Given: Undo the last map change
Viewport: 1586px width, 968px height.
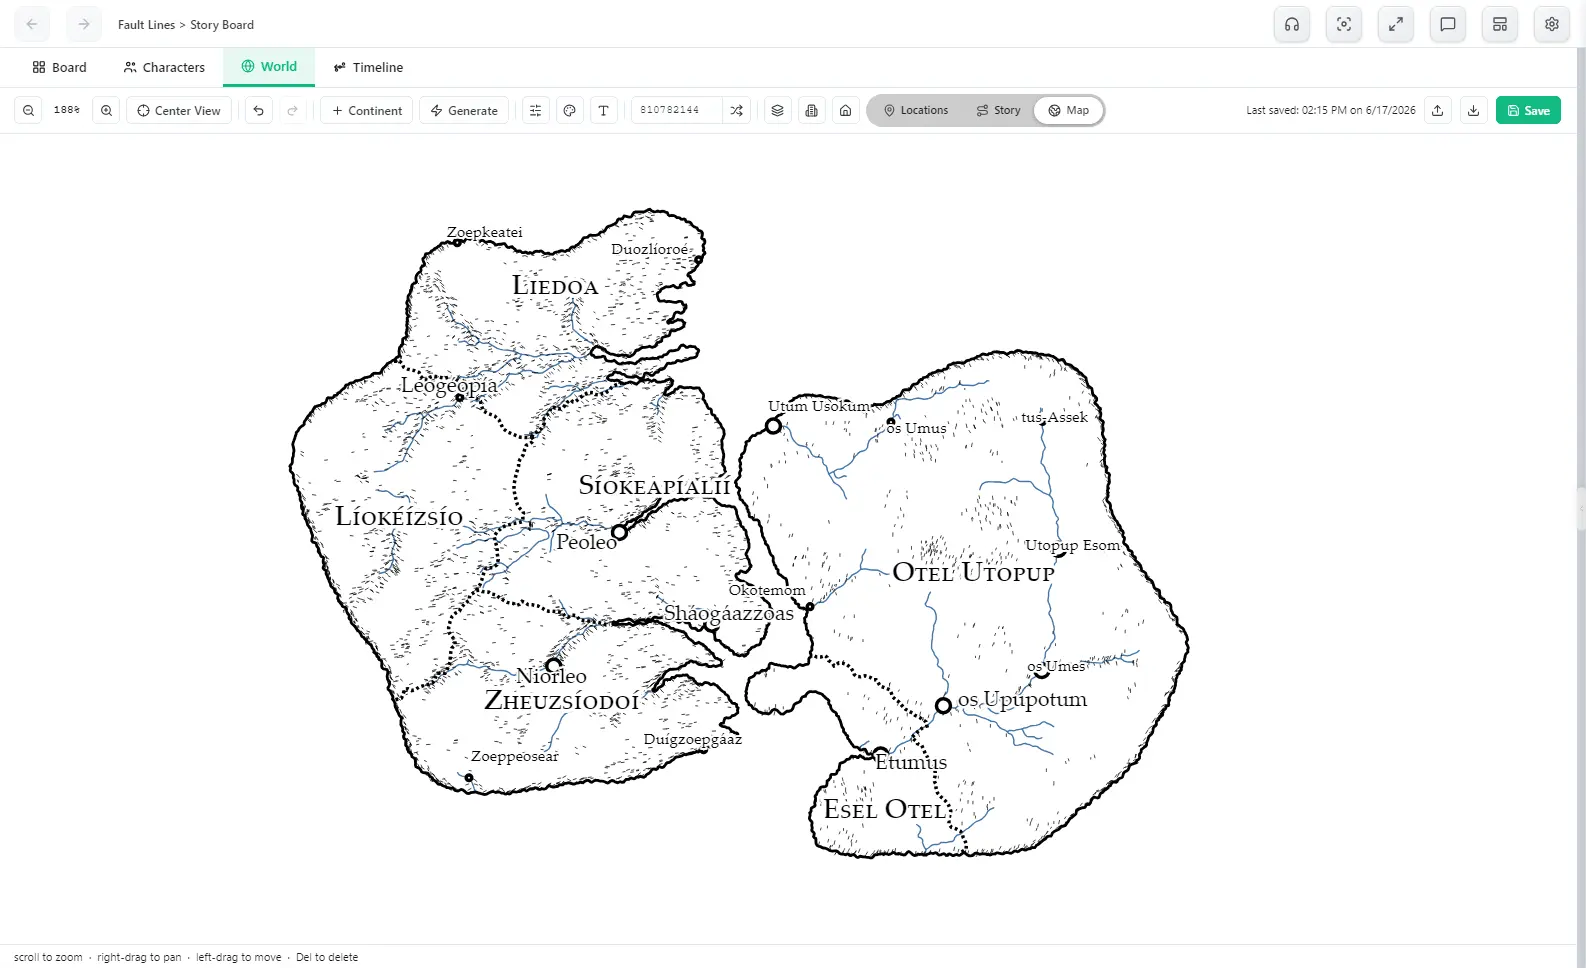Looking at the screenshot, I should point(259,111).
